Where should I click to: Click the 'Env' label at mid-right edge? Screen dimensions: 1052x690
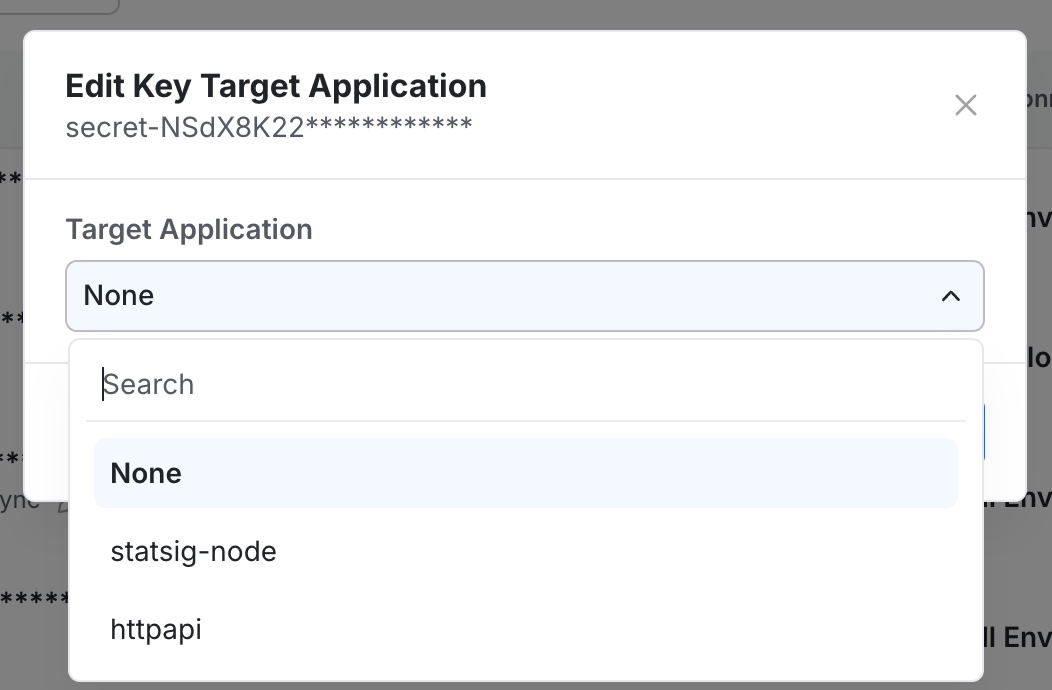point(1040,218)
